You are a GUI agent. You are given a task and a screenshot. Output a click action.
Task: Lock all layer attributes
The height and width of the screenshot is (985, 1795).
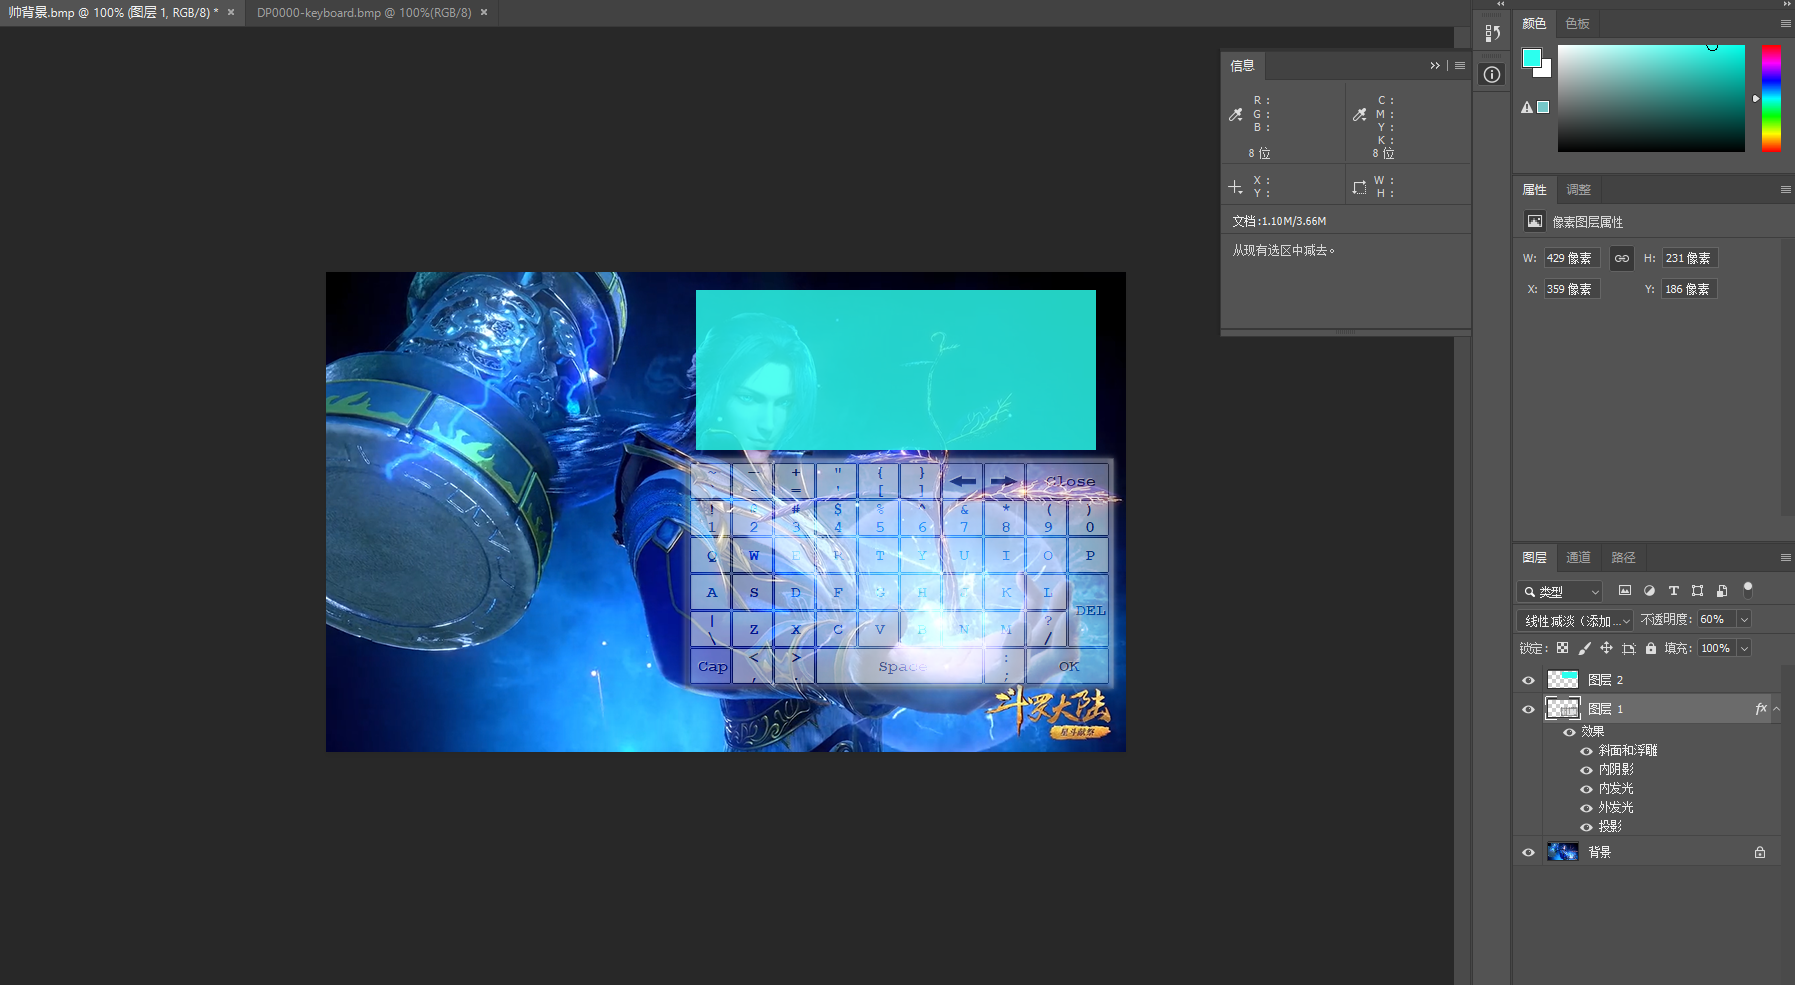tap(1651, 648)
